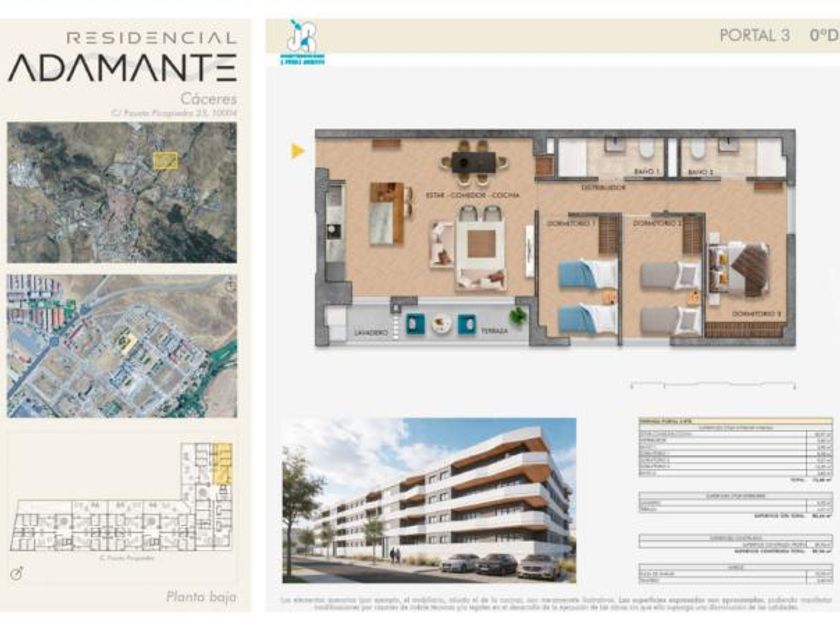This screenshot has width=840, height=630.
Task: Click the kitchen island in the living area
Action: point(387,213)
